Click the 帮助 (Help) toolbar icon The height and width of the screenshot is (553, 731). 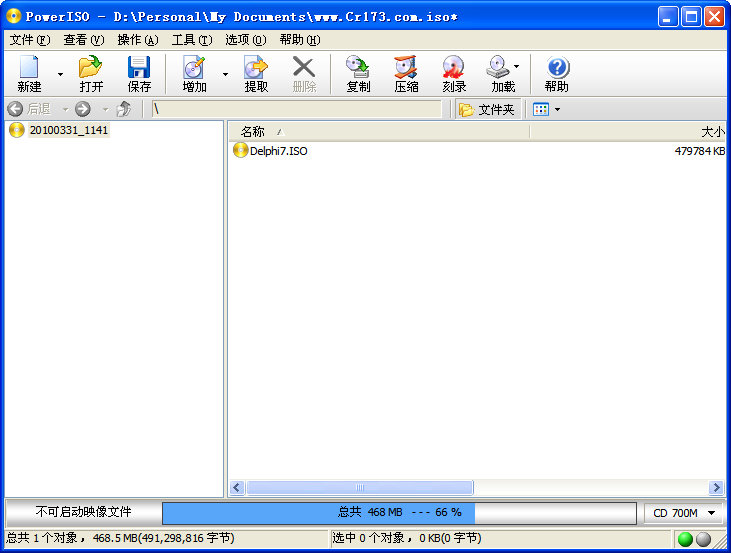click(x=557, y=74)
